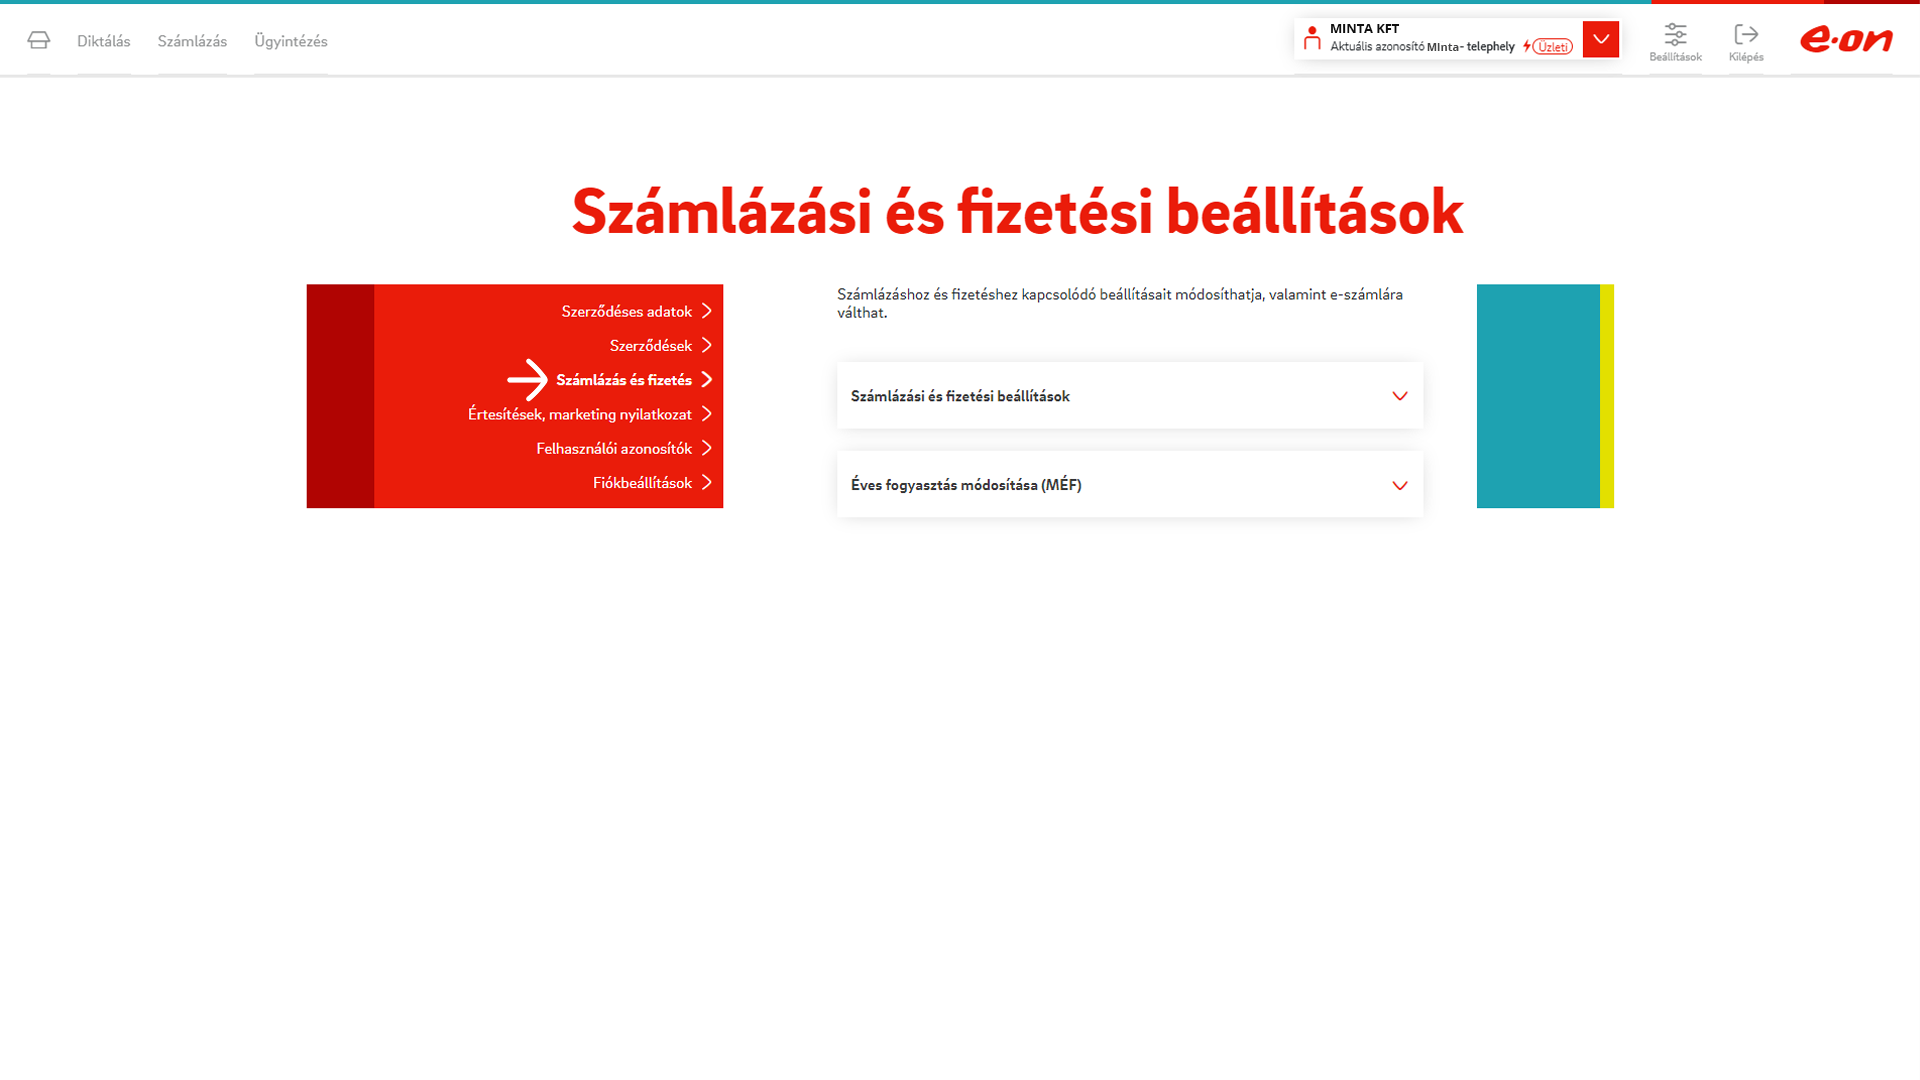Open the account selector red dropdown

tap(1600, 39)
